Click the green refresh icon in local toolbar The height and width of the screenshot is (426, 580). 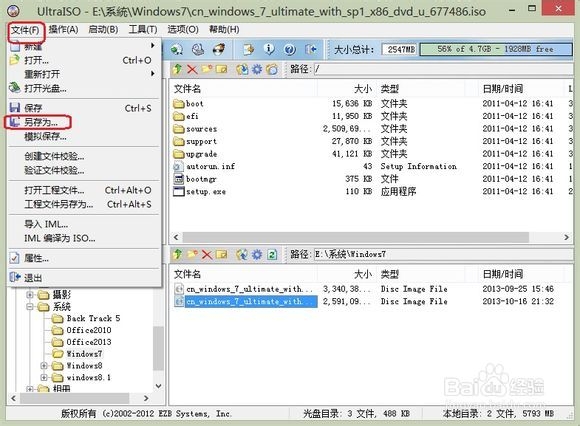[x=272, y=254]
